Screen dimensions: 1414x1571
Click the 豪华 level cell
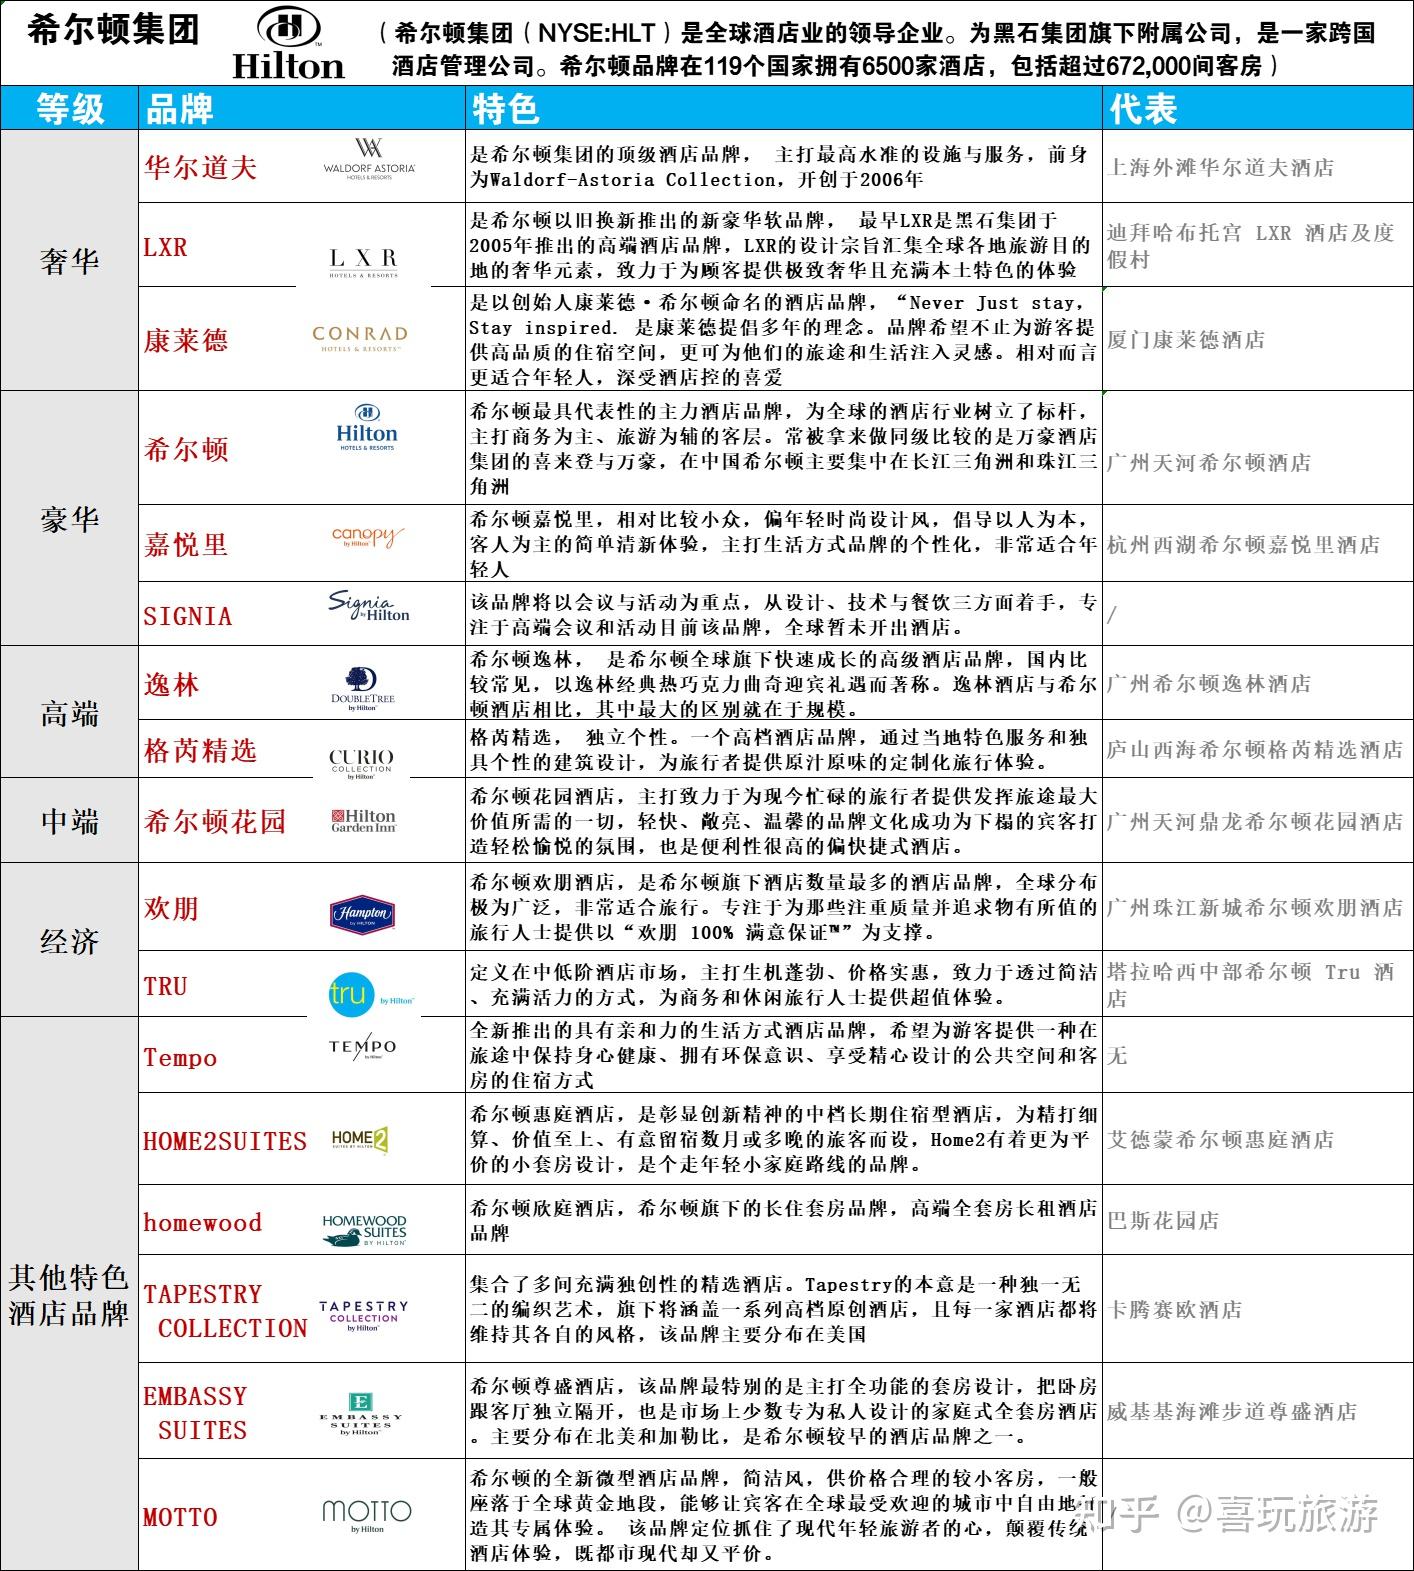pyautogui.click(x=69, y=519)
